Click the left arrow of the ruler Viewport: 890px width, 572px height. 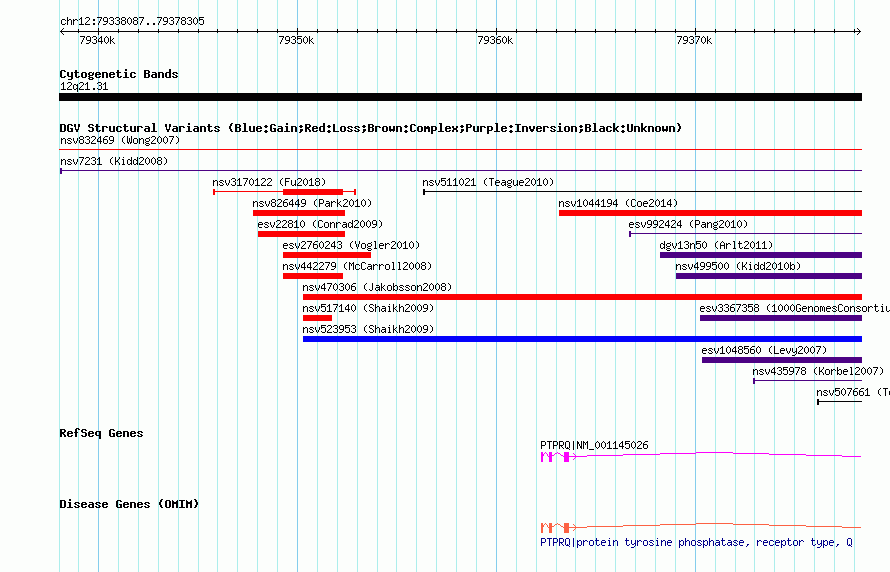click(62, 32)
